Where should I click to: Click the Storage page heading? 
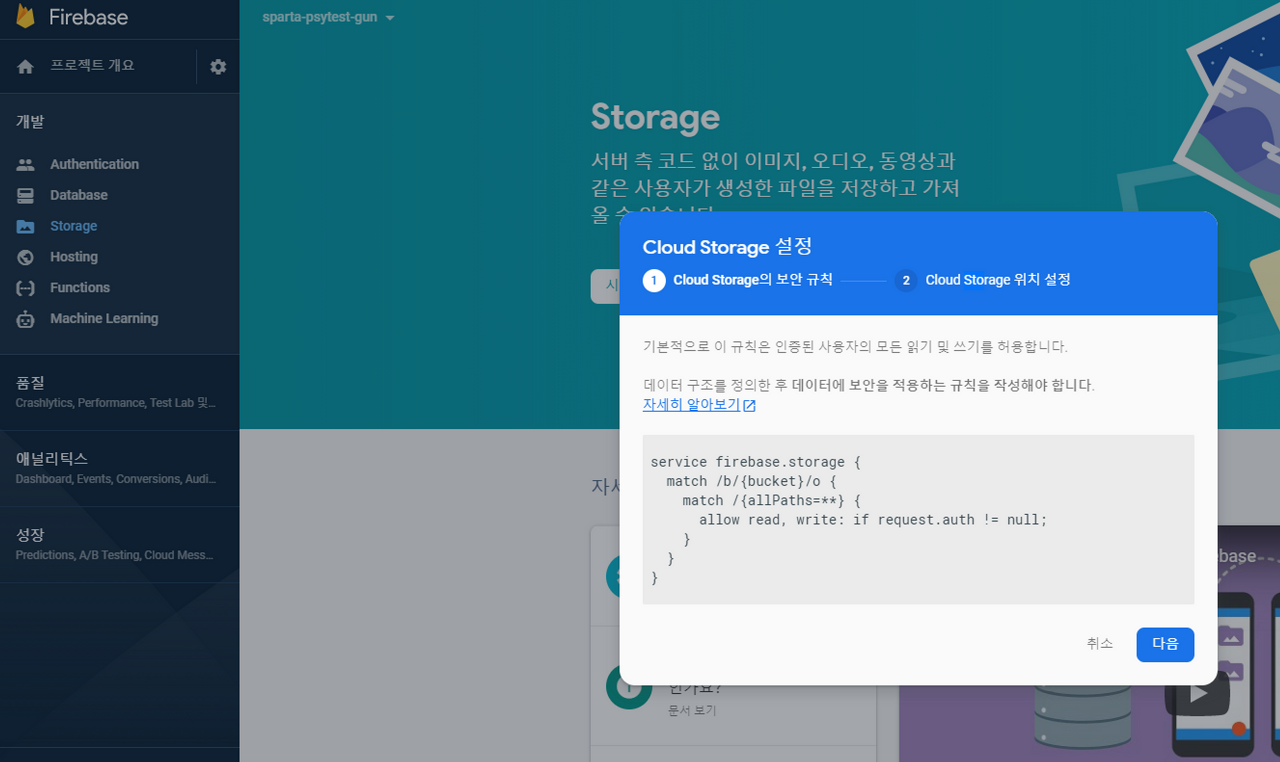point(655,117)
